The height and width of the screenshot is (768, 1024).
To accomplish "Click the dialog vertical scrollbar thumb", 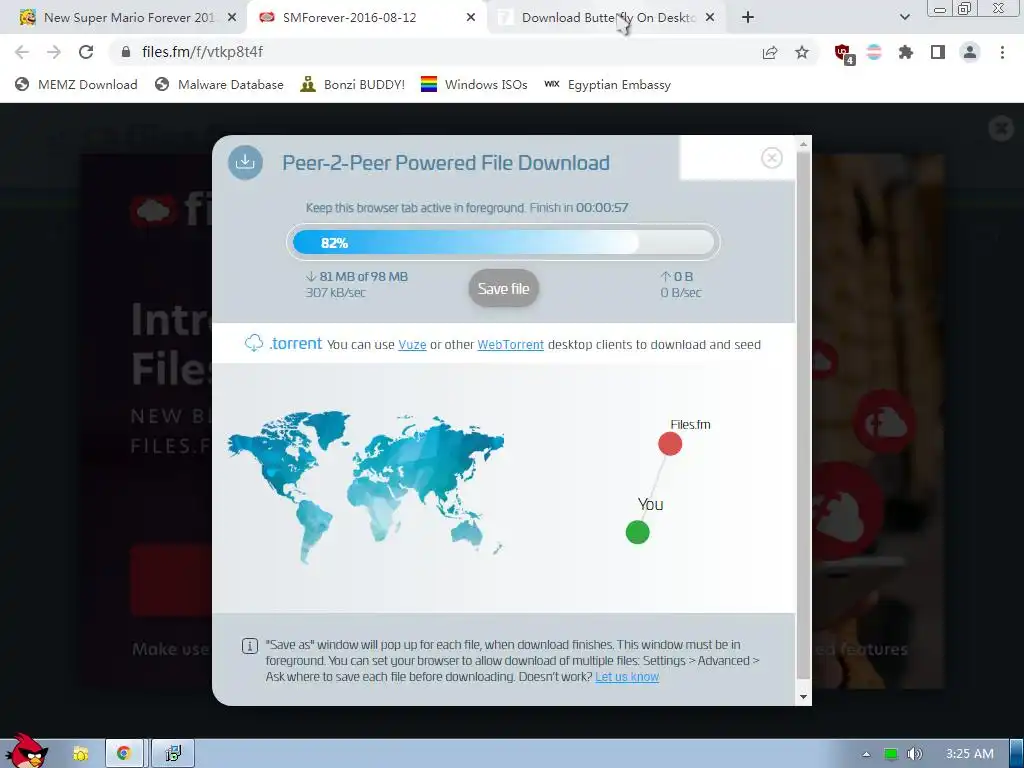I will click(x=804, y=416).
